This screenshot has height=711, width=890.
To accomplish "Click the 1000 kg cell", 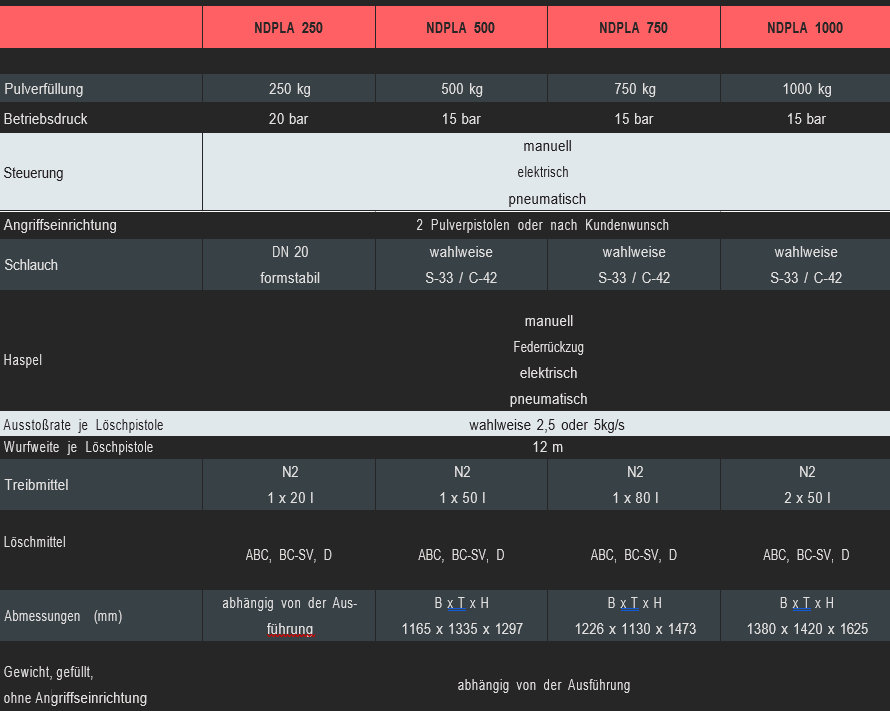I will coord(807,89).
